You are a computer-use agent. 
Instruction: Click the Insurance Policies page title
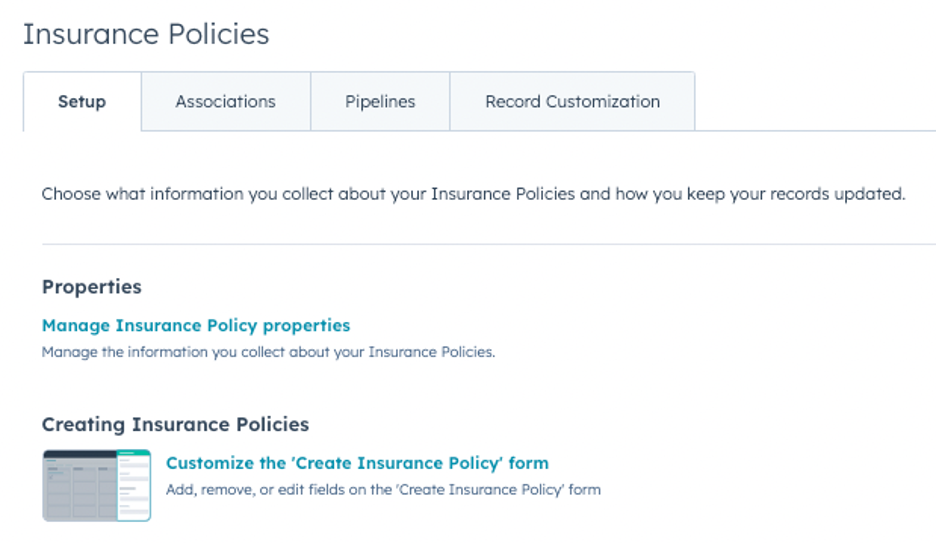click(x=146, y=34)
